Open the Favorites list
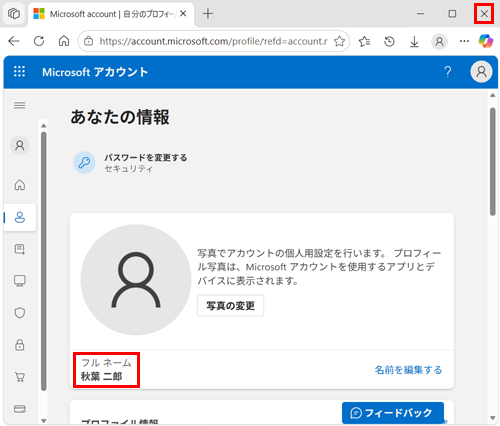The height and width of the screenshot is (426, 500). 364,42
